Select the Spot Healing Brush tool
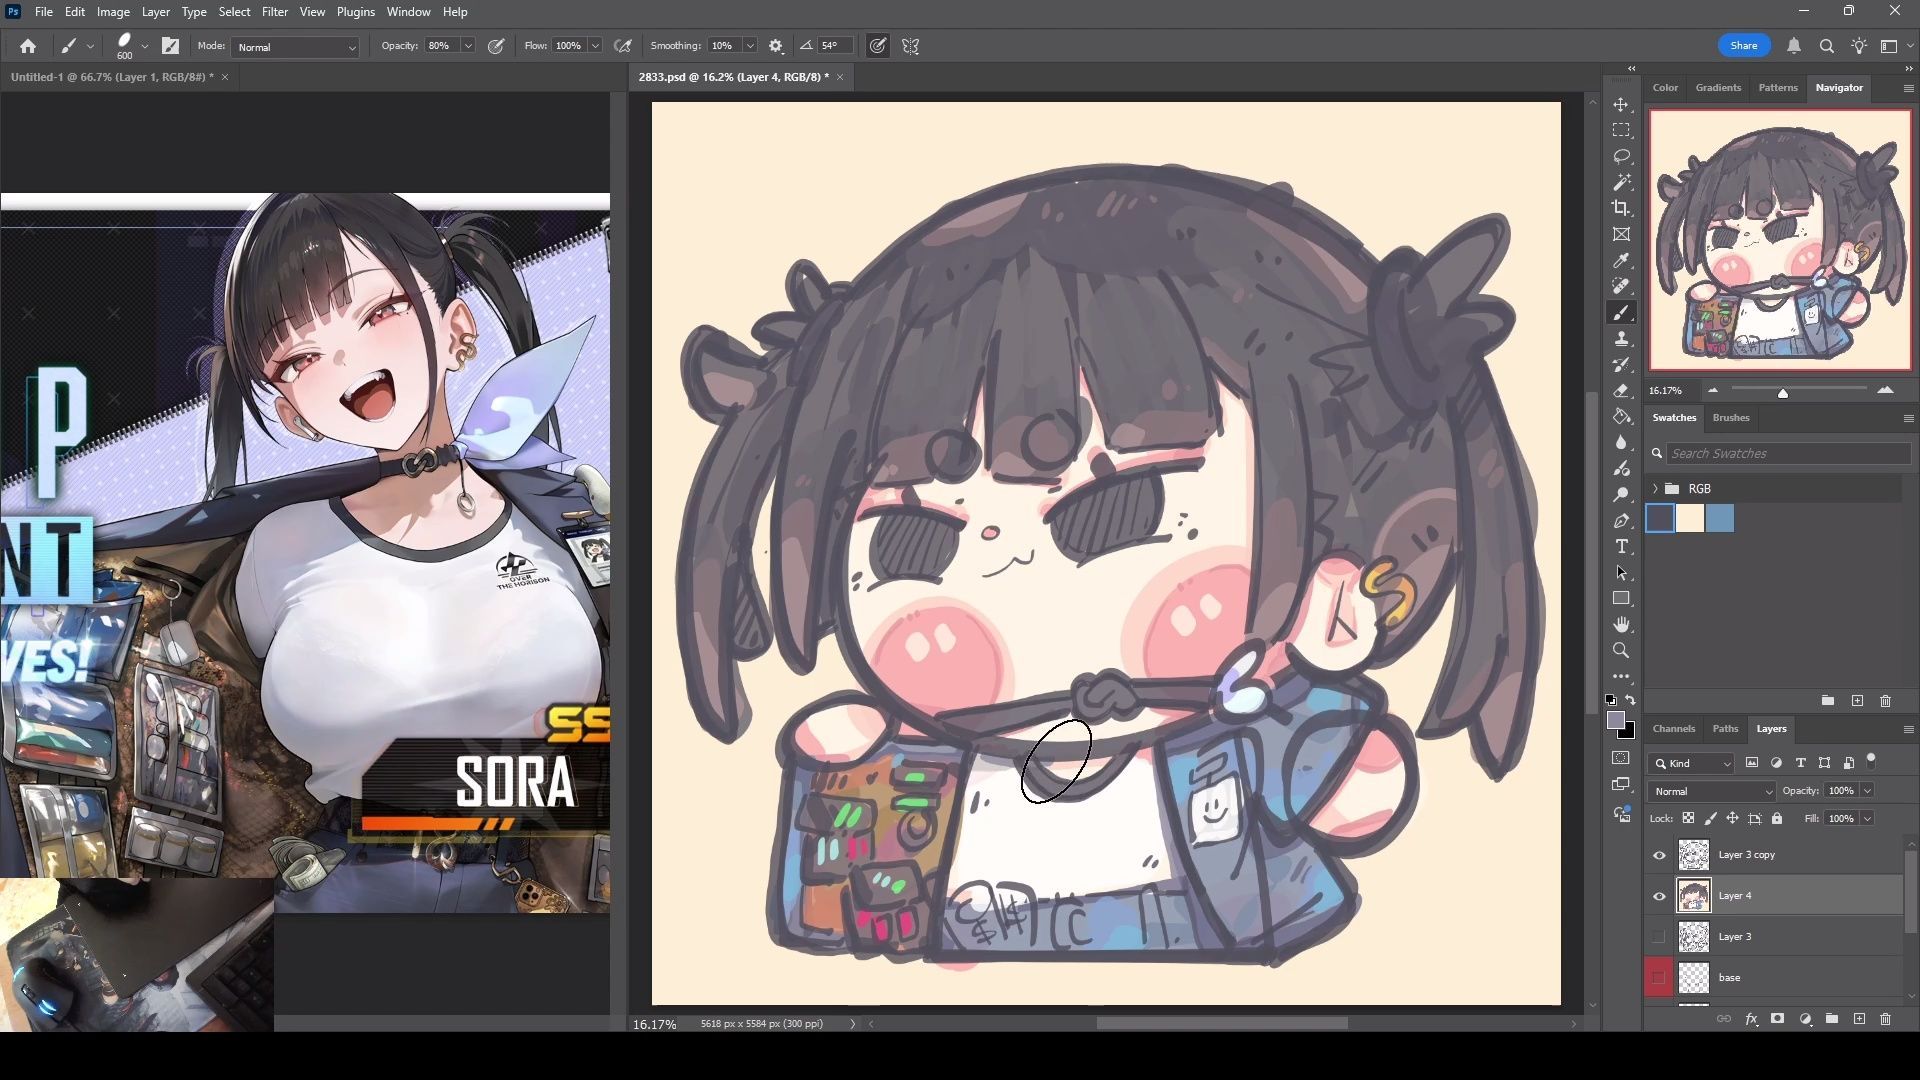This screenshot has width=1920, height=1080. click(x=1621, y=287)
